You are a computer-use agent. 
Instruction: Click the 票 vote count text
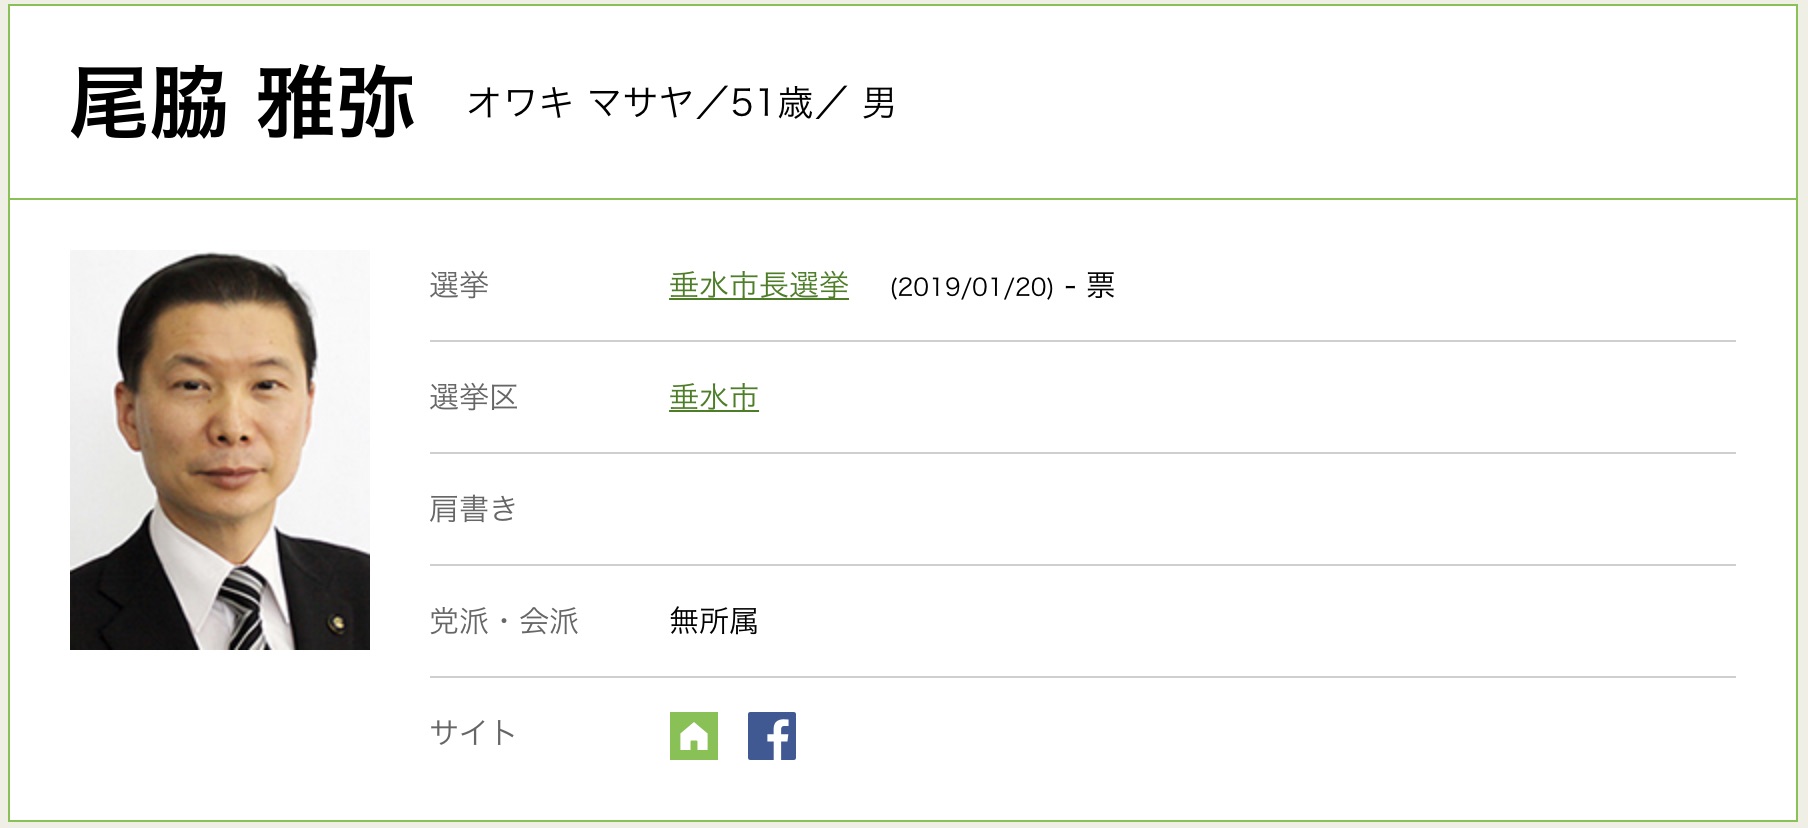pos(1101,286)
